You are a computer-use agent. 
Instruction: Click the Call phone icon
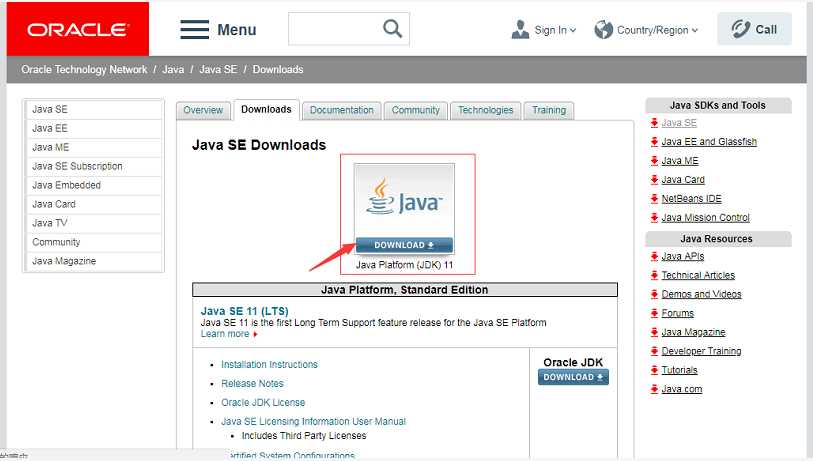(x=741, y=29)
